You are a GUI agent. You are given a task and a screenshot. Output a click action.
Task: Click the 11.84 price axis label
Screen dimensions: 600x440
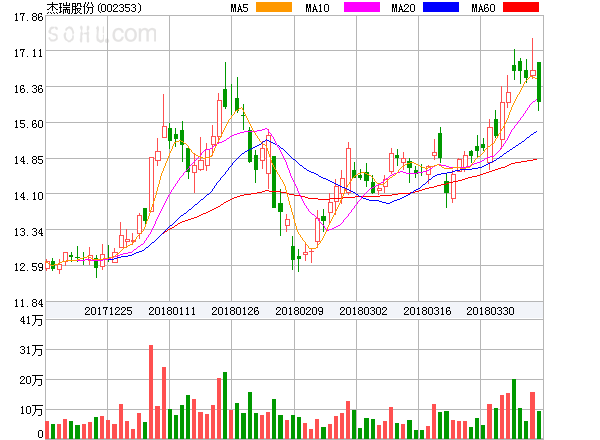(29, 303)
